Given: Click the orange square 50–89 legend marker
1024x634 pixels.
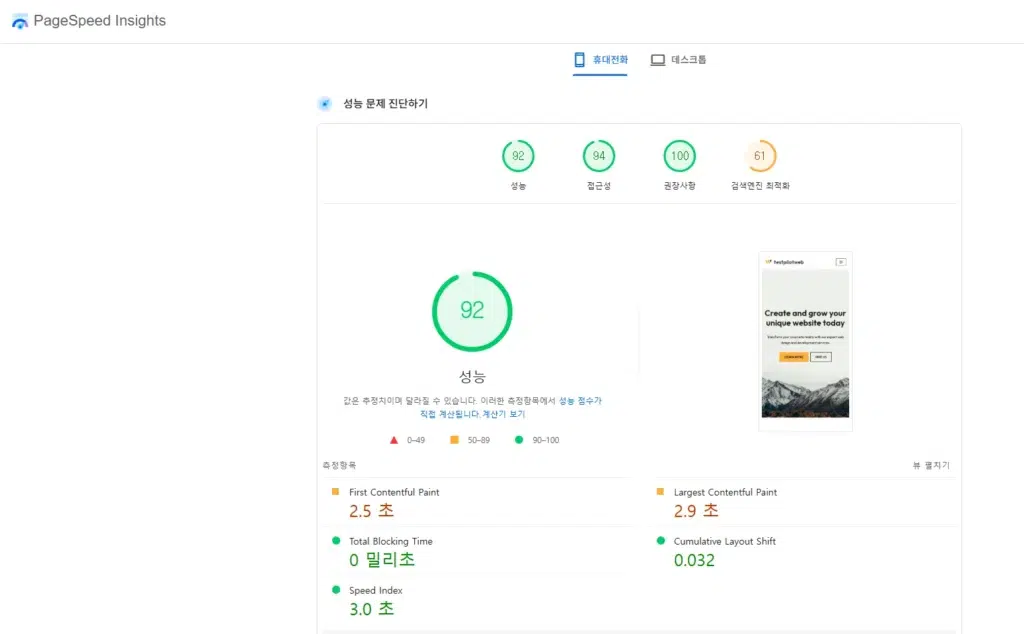Looking at the screenshot, I should pyautogui.click(x=455, y=438).
